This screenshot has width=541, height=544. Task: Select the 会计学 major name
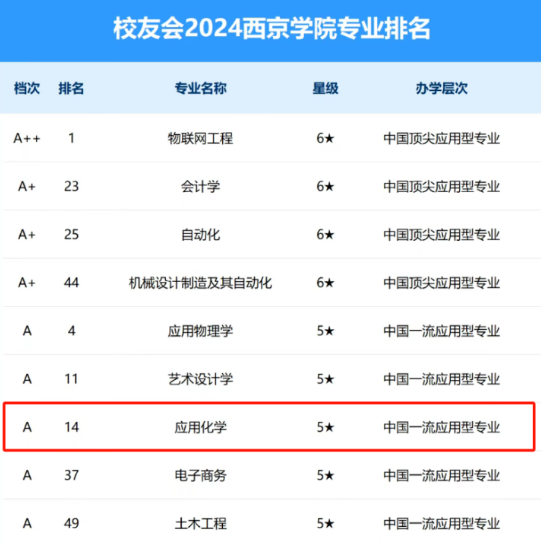pos(201,187)
